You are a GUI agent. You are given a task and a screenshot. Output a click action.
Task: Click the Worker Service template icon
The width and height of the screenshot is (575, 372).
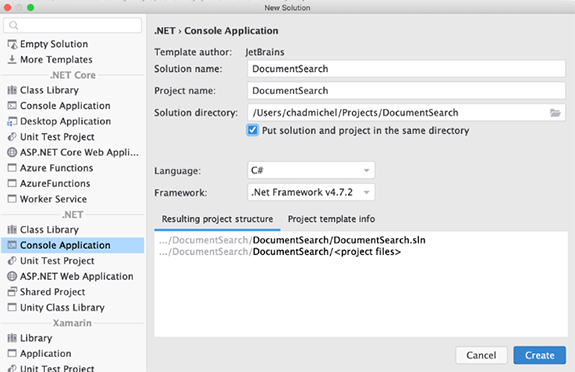point(12,199)
